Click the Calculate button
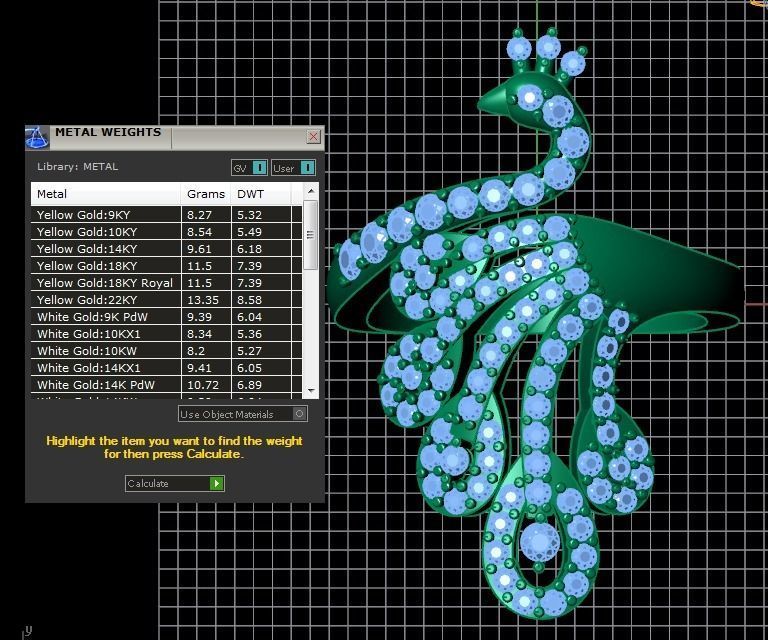Screen dimensions: 768x640 click(x=175, y=483)
